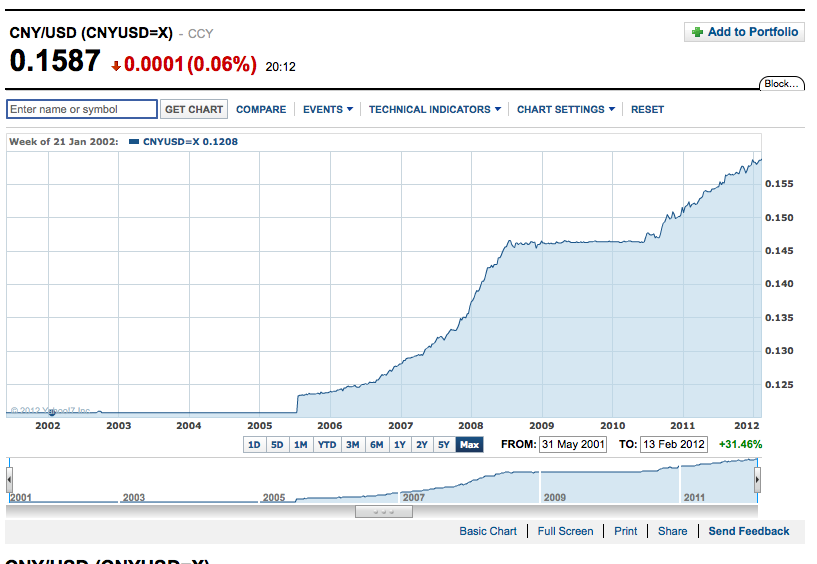Select the 1D time range
Image resolution: width=817 pixels, height=564 pixels.
254,445
